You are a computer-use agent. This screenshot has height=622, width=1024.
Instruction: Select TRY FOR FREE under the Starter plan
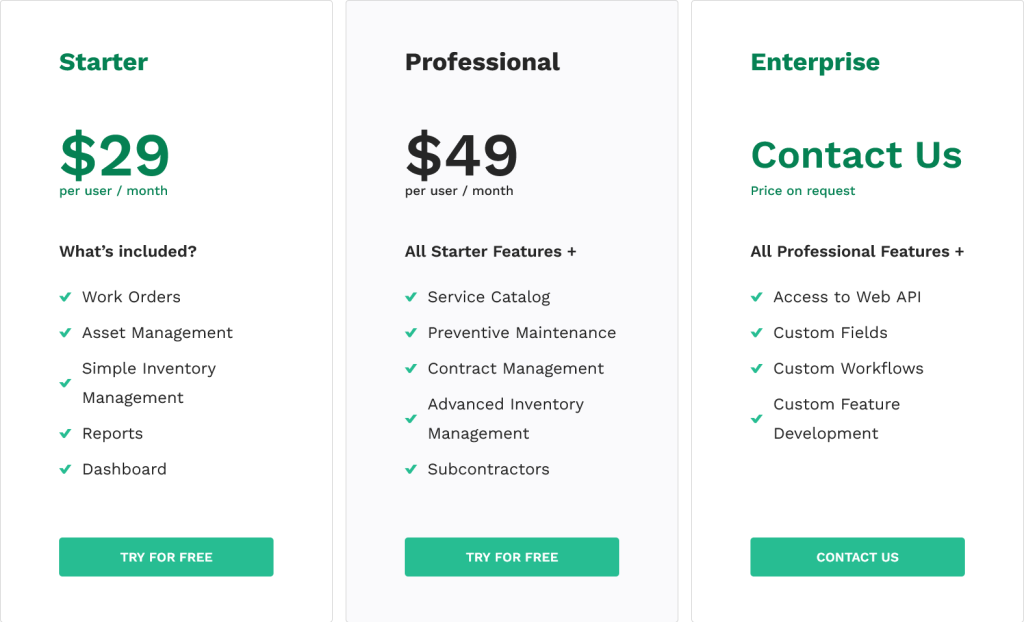(x=166, y=557)
